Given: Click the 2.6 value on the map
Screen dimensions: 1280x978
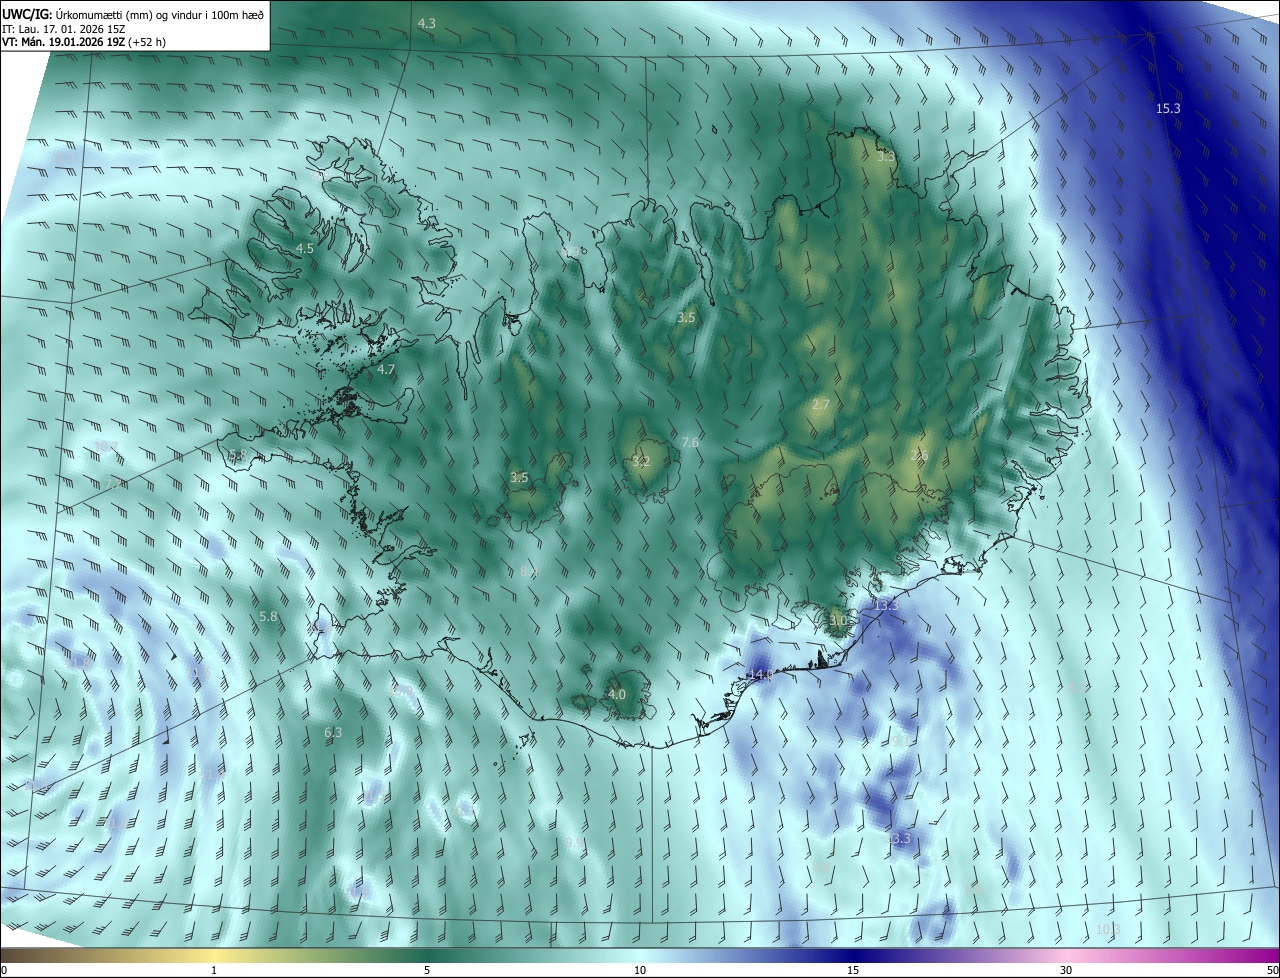Looking at the screenshot, I should tap(919, 456).
